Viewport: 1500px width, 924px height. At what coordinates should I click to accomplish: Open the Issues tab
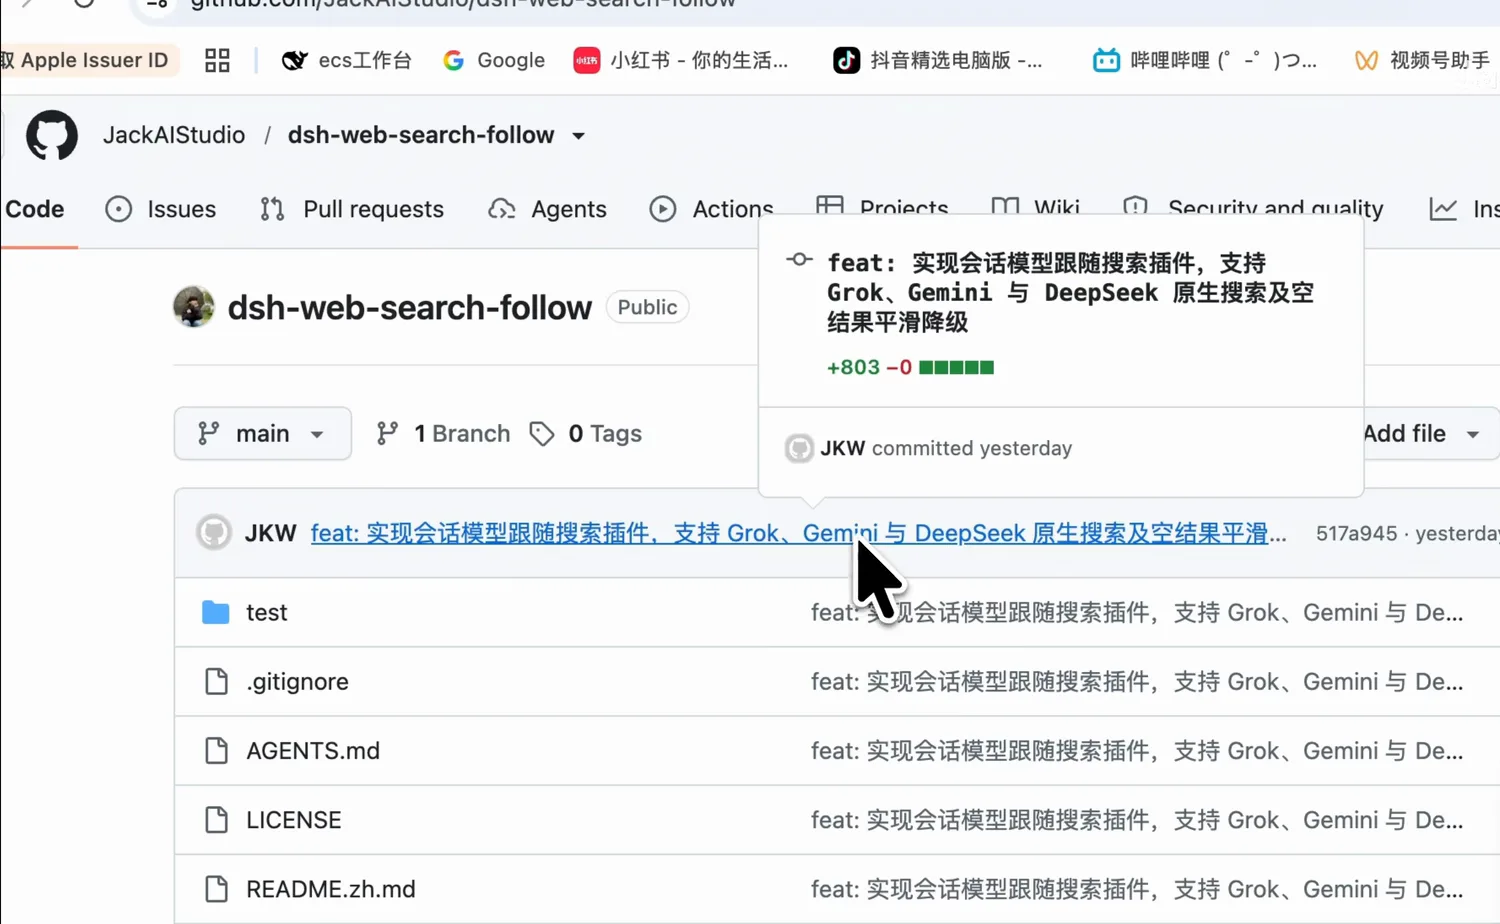161,209
